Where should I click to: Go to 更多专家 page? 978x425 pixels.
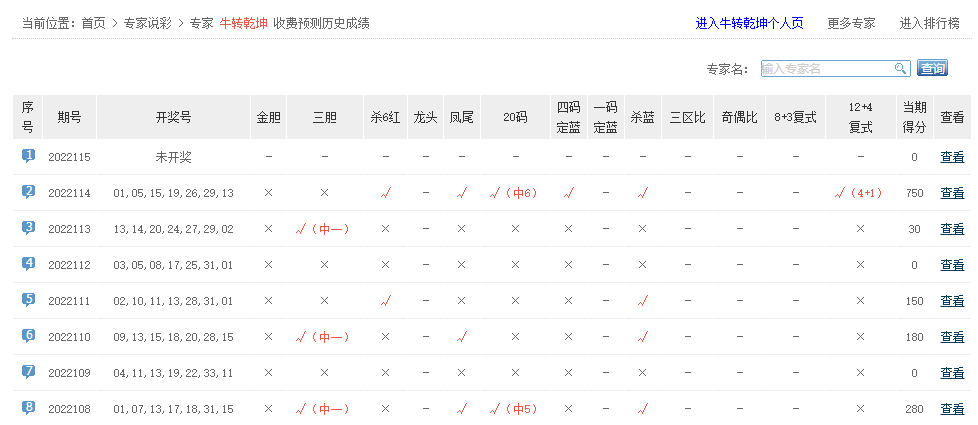(851, 23)
